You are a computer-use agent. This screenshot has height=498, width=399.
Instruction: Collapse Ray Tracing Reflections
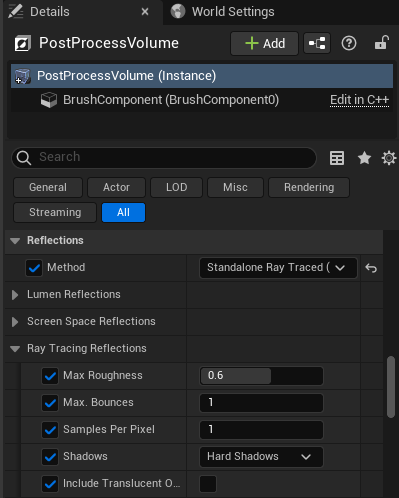(15, 349)
